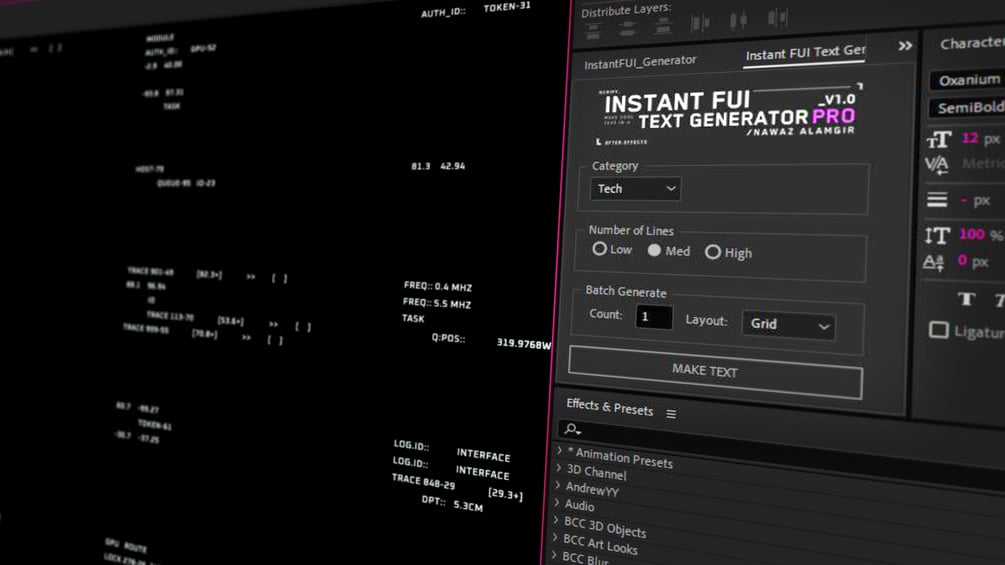Click distribute layers right edges icon
This screenshot has width=1005, height=565.
(x=777, y=18)
